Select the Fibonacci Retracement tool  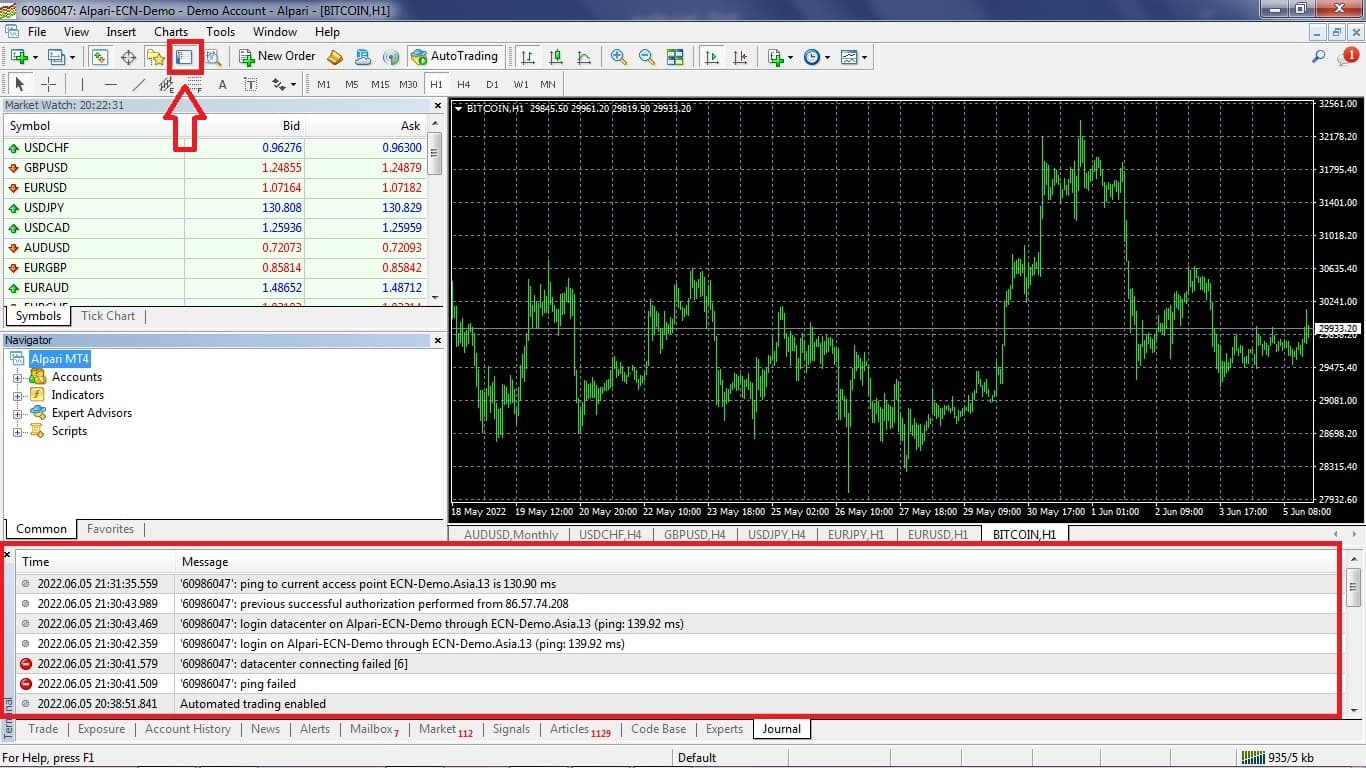(194, 84)
